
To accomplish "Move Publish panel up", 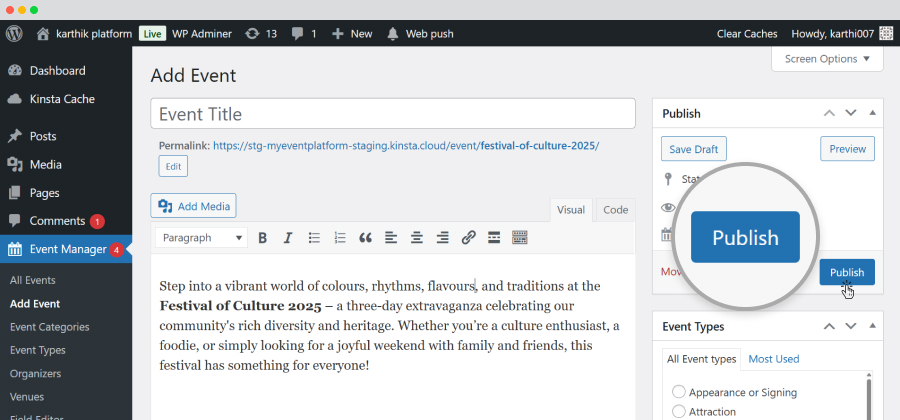I will pos(829,113).
